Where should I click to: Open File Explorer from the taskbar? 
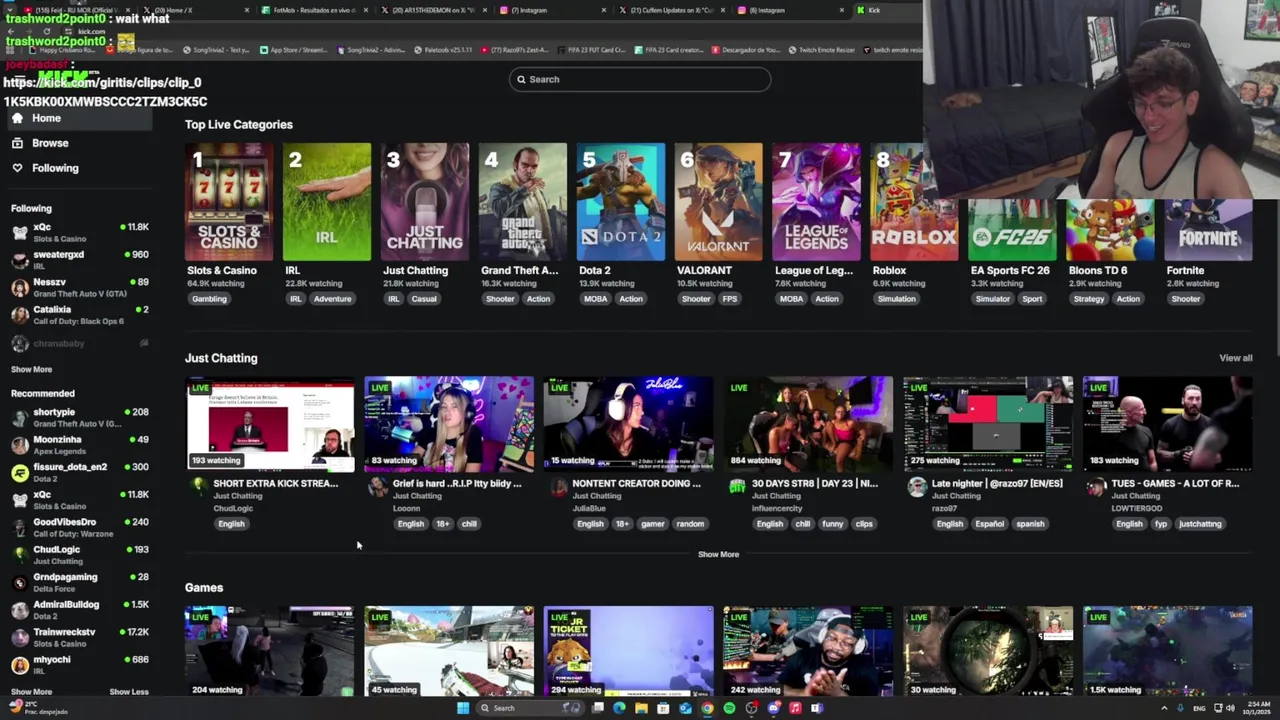tap(641, 708)
